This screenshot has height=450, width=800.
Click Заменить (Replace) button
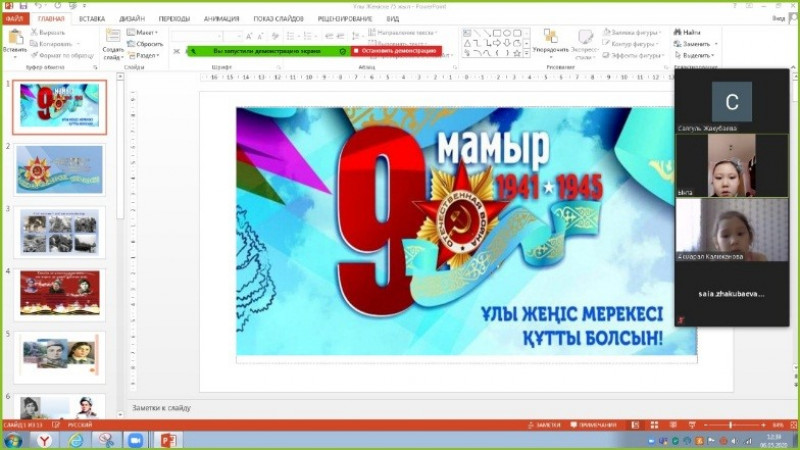pos(695,44)
